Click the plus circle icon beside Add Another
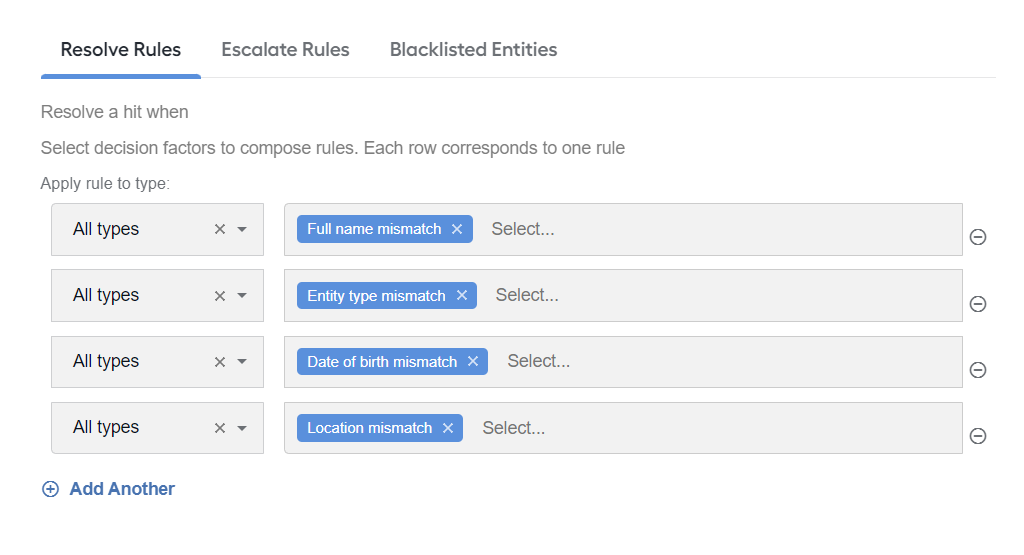This screenshot has width=1024, height=555. pyautogui.click(x=50, y=489)
